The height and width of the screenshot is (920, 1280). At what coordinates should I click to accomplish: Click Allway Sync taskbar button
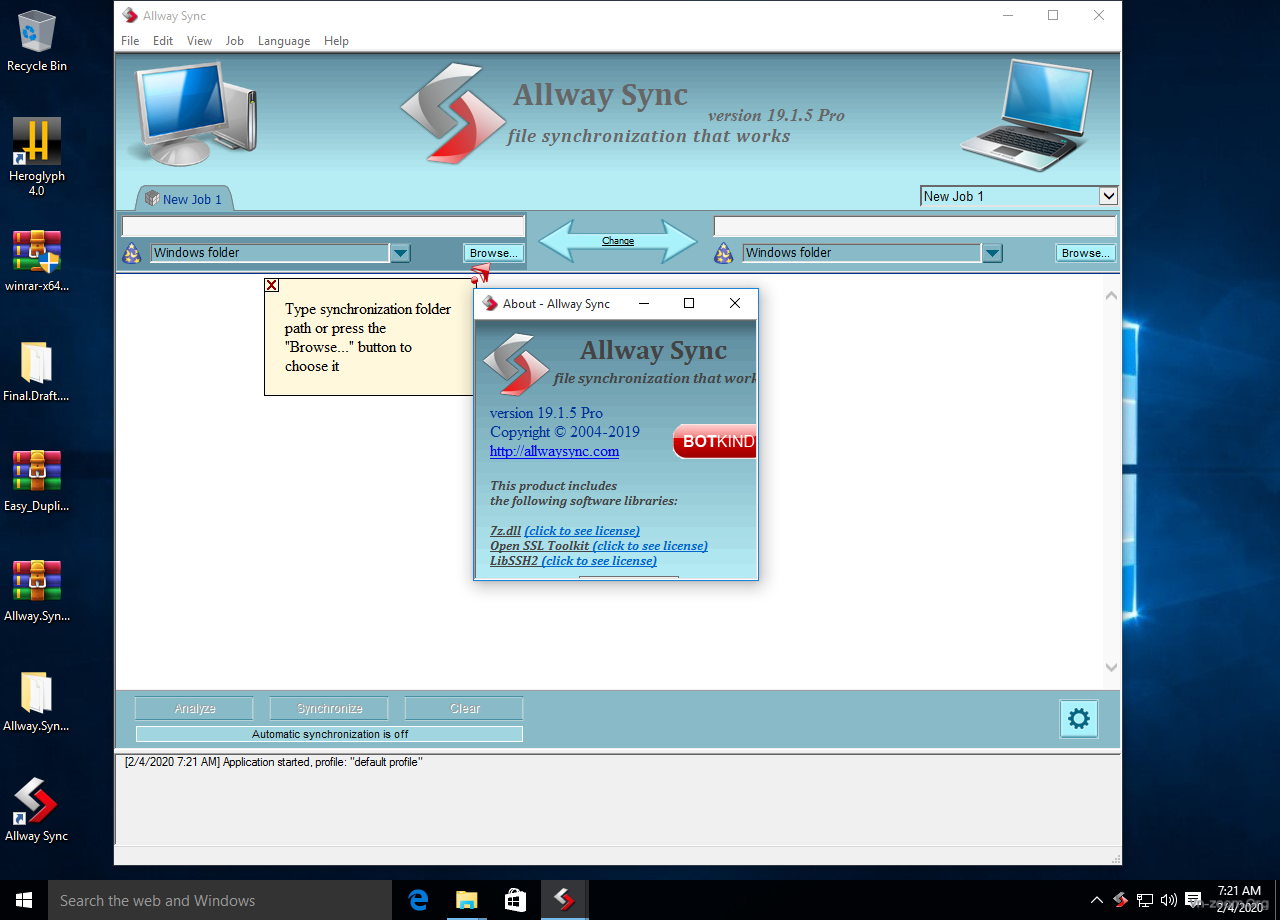pos(564,900)
